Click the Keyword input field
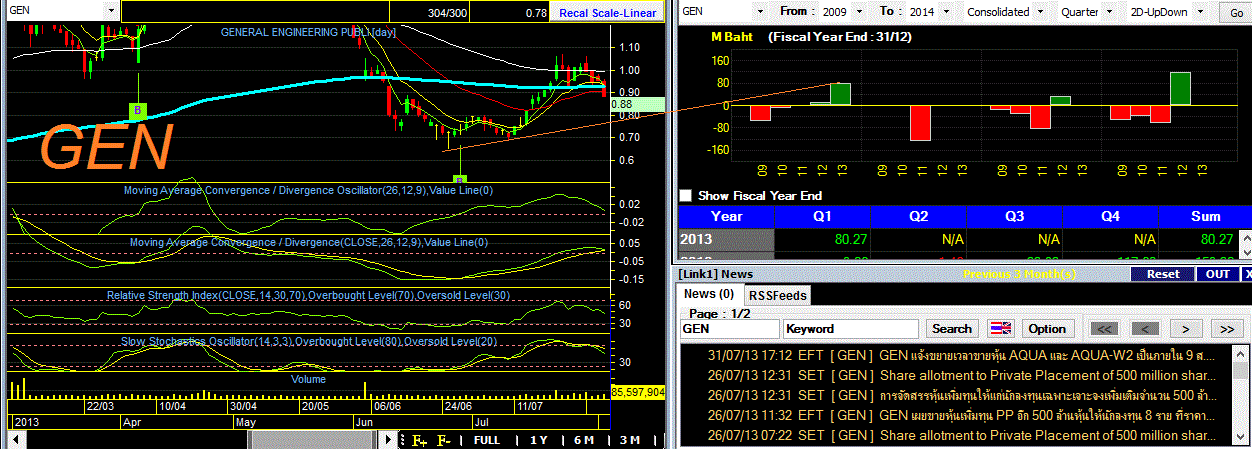Image resolution: width=1252 pixels, height=449 pixels. (851, 329)
